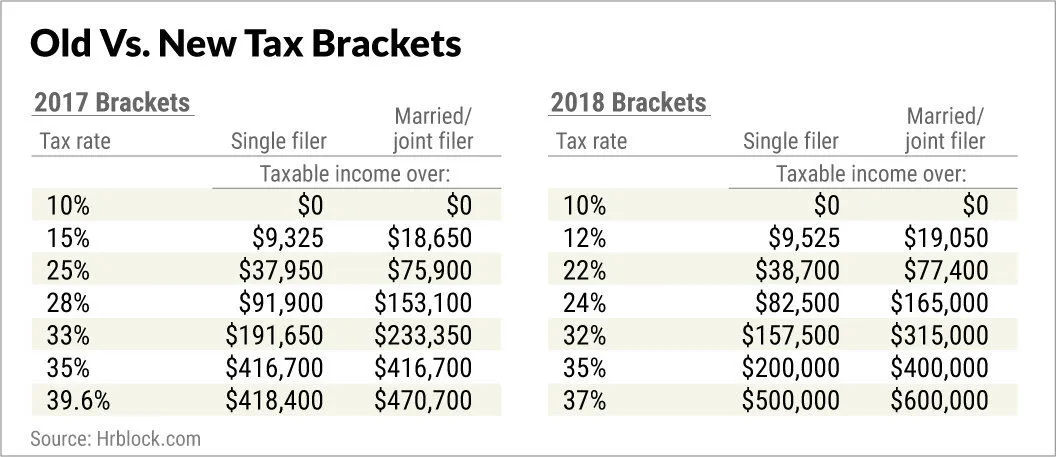
Task: Click the $9,325 single filer amount
Action: (287, 239)
